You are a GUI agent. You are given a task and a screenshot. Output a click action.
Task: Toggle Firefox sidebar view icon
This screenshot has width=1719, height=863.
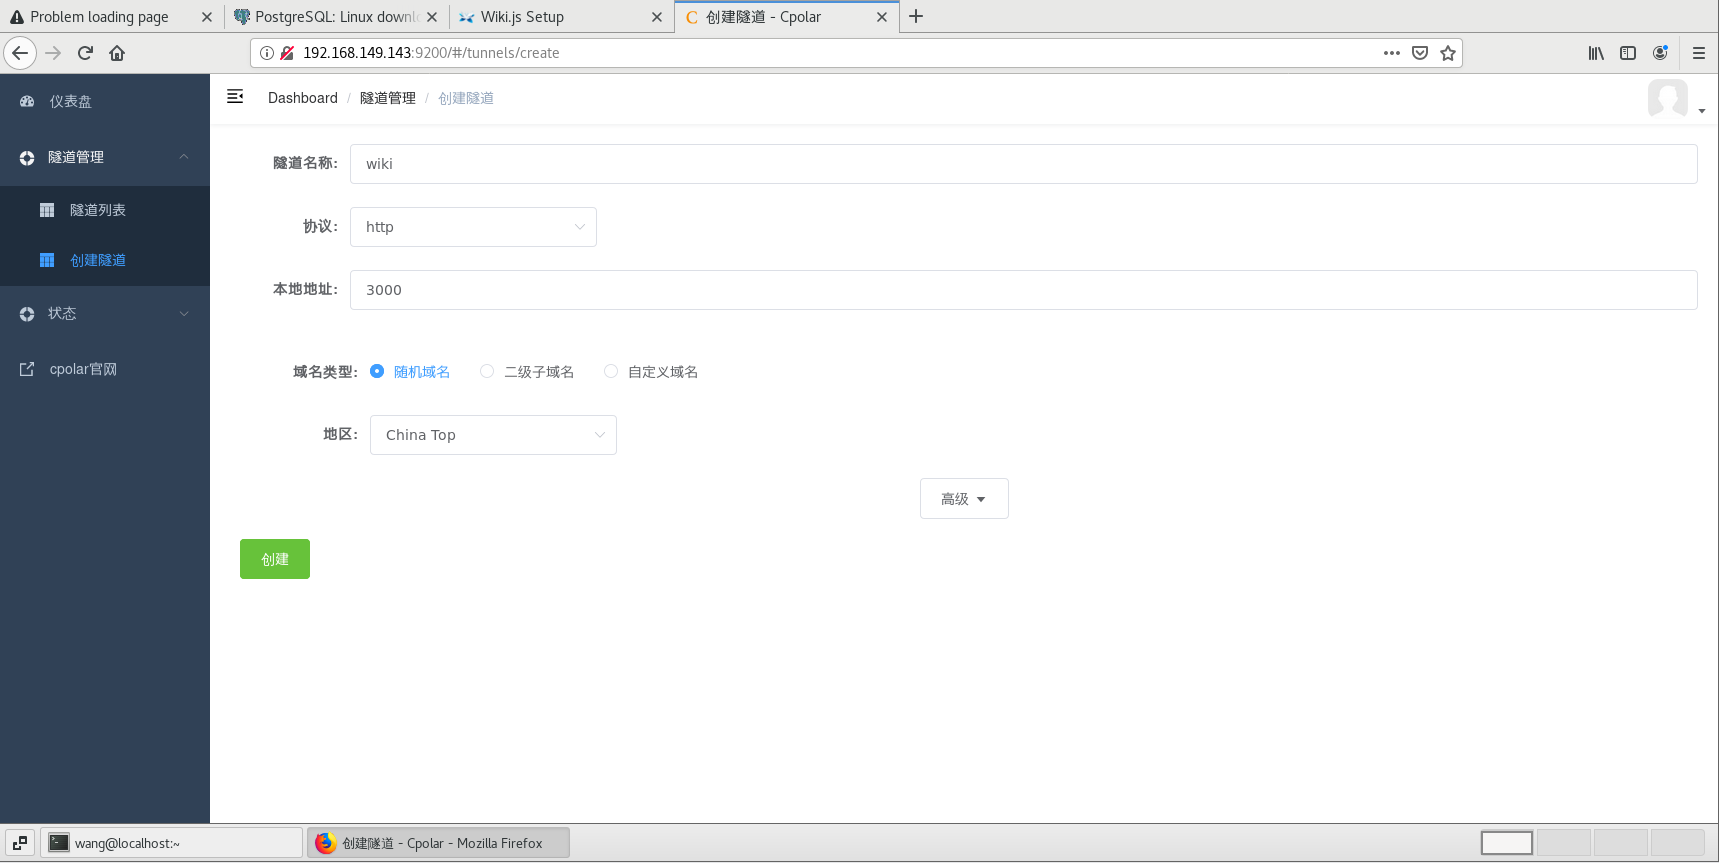point(1628,53)
